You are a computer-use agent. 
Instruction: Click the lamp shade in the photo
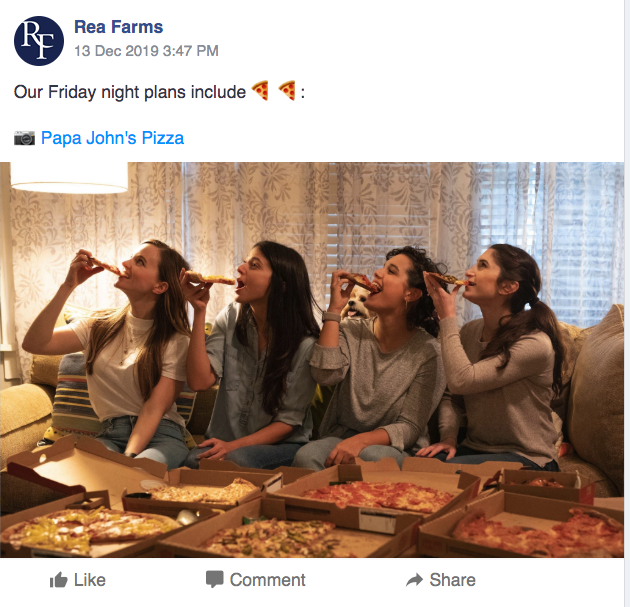[x=68, y=177]
